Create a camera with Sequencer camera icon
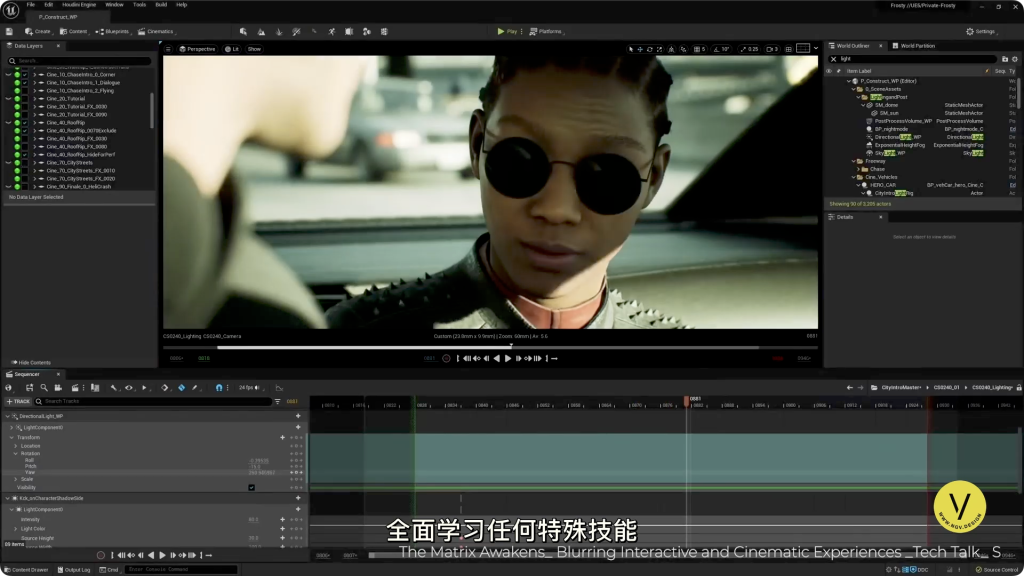This screenshot has height=576, width=1024. pyautogui.click(x=58, y=388)
